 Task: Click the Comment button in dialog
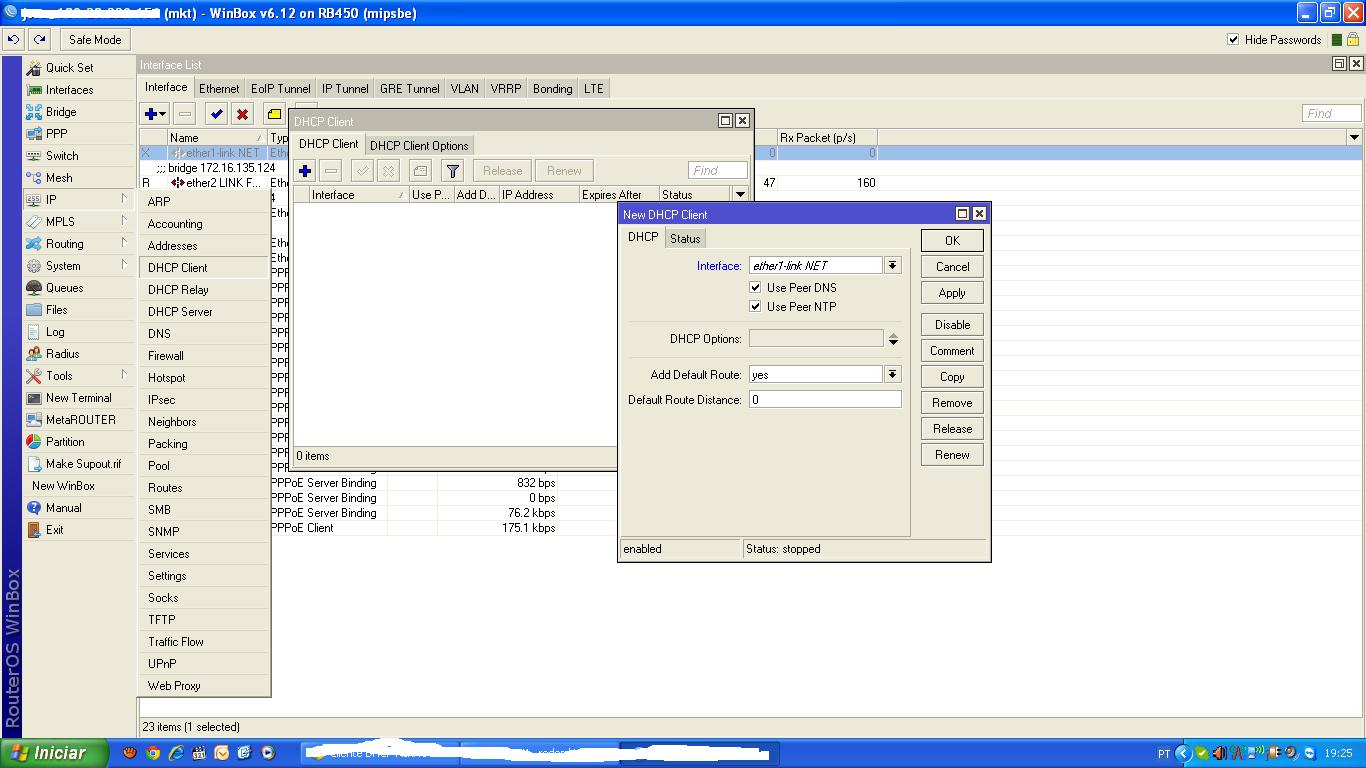click(952, 351)
